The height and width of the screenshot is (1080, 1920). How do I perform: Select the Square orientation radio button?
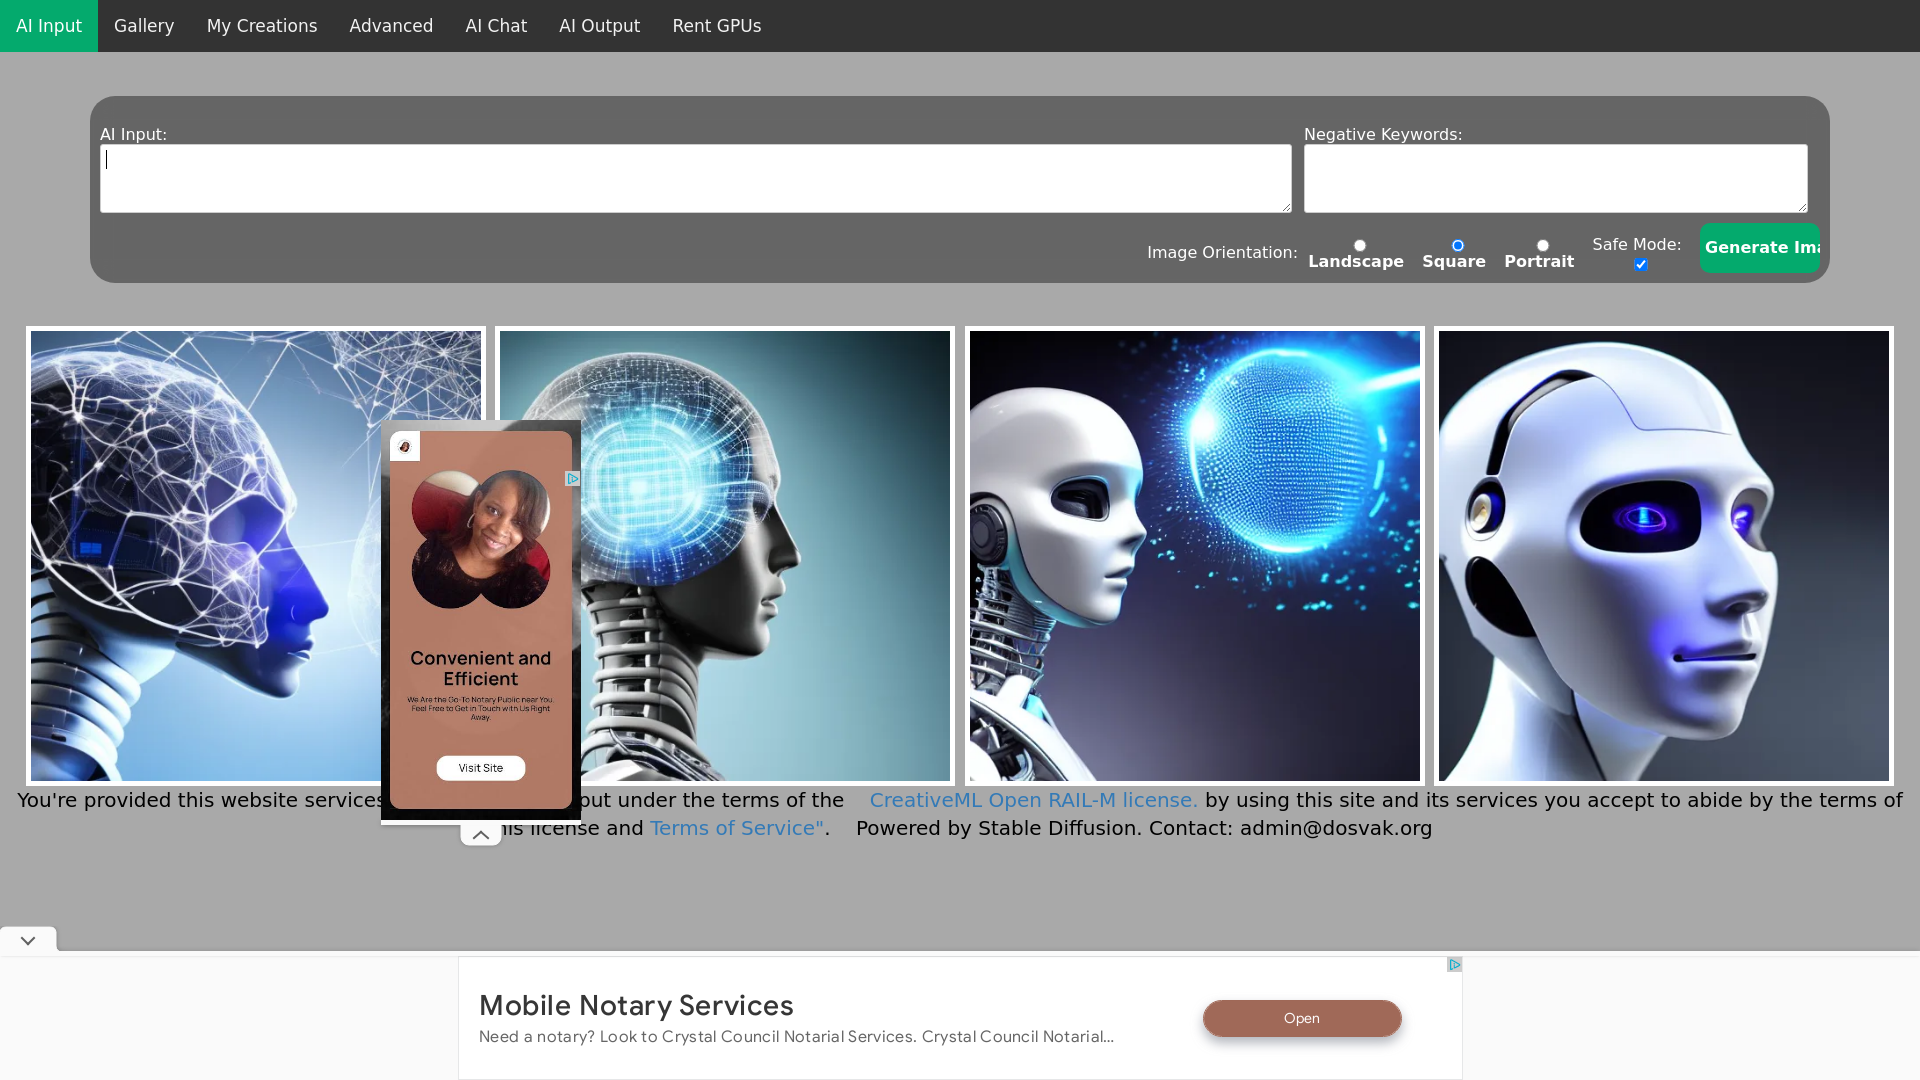[x=1458, y=245]
